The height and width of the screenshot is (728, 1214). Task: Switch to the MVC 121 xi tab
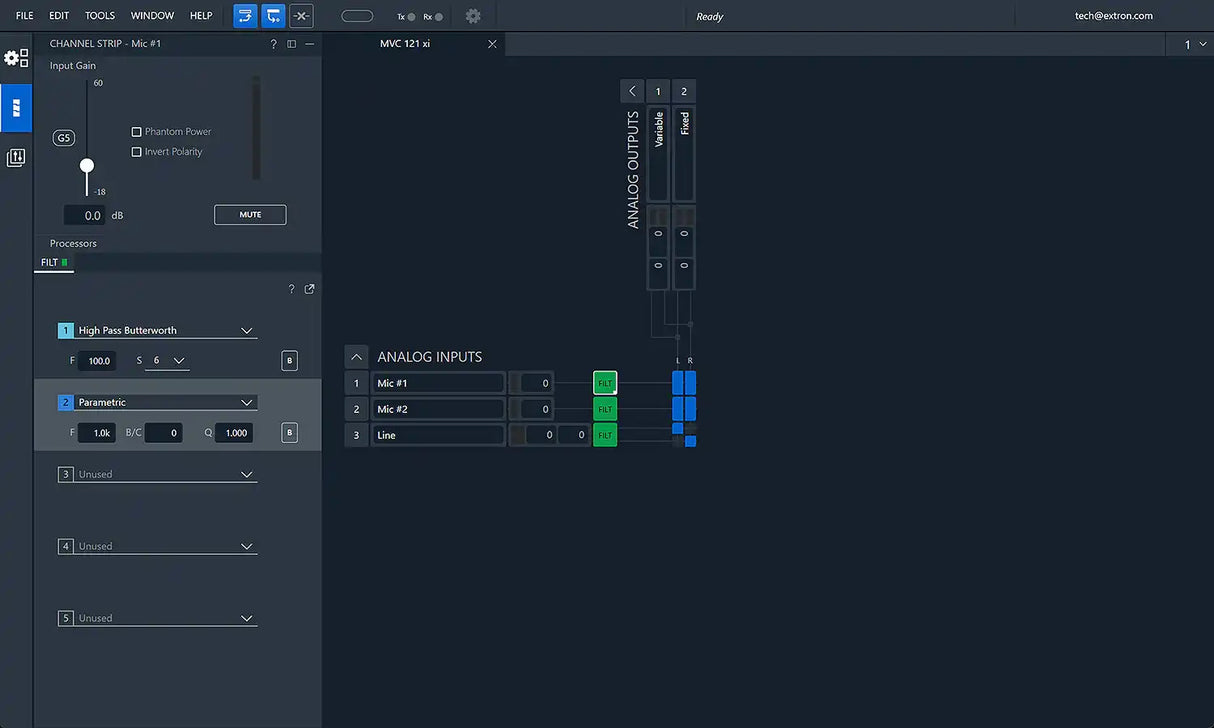pyautogui.click(x=405, y=44)
